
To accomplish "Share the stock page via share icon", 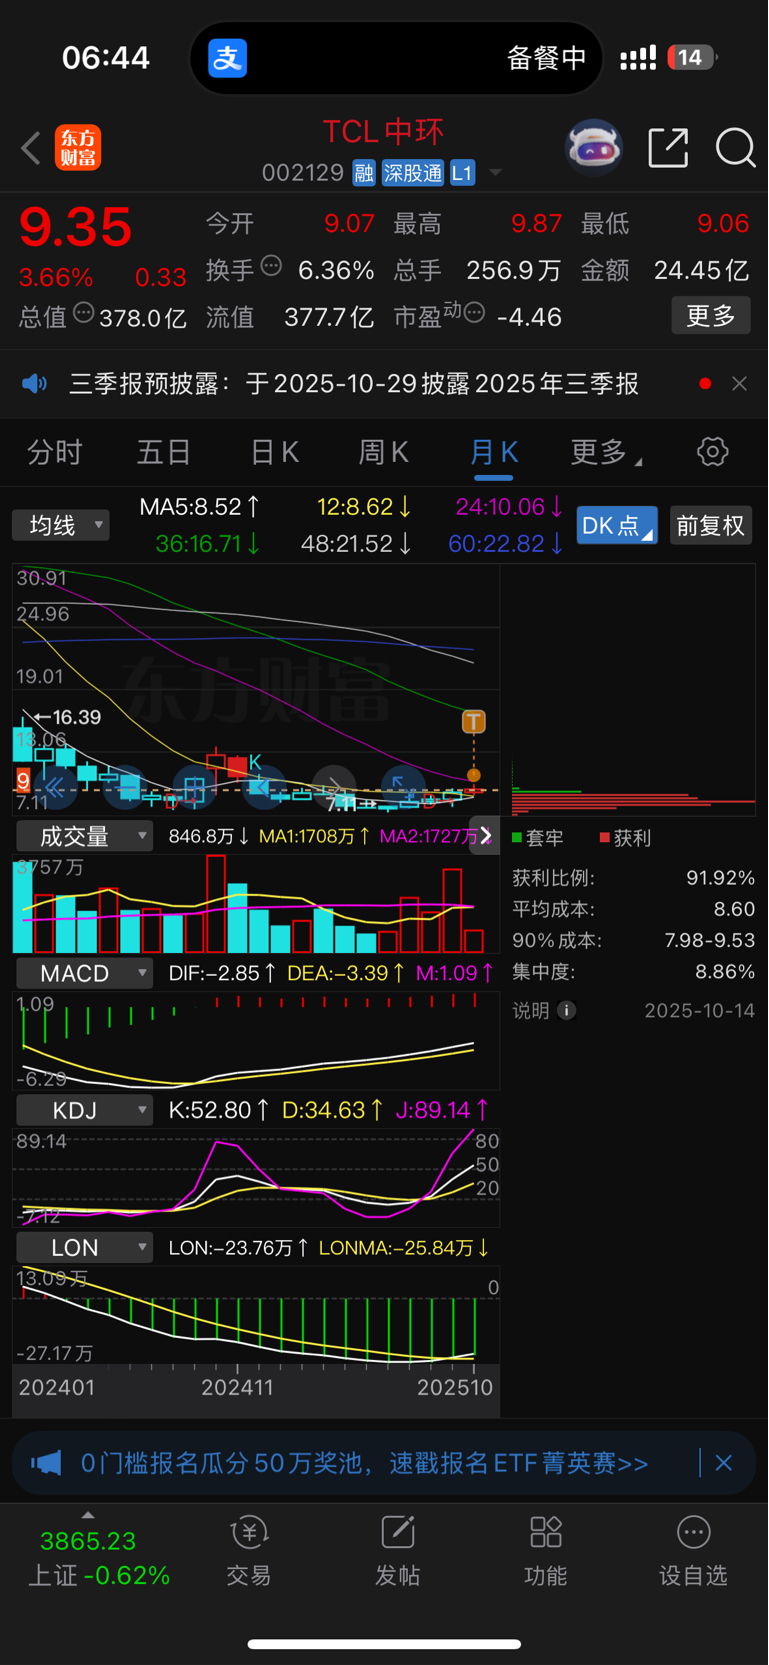I will [668, 148].
